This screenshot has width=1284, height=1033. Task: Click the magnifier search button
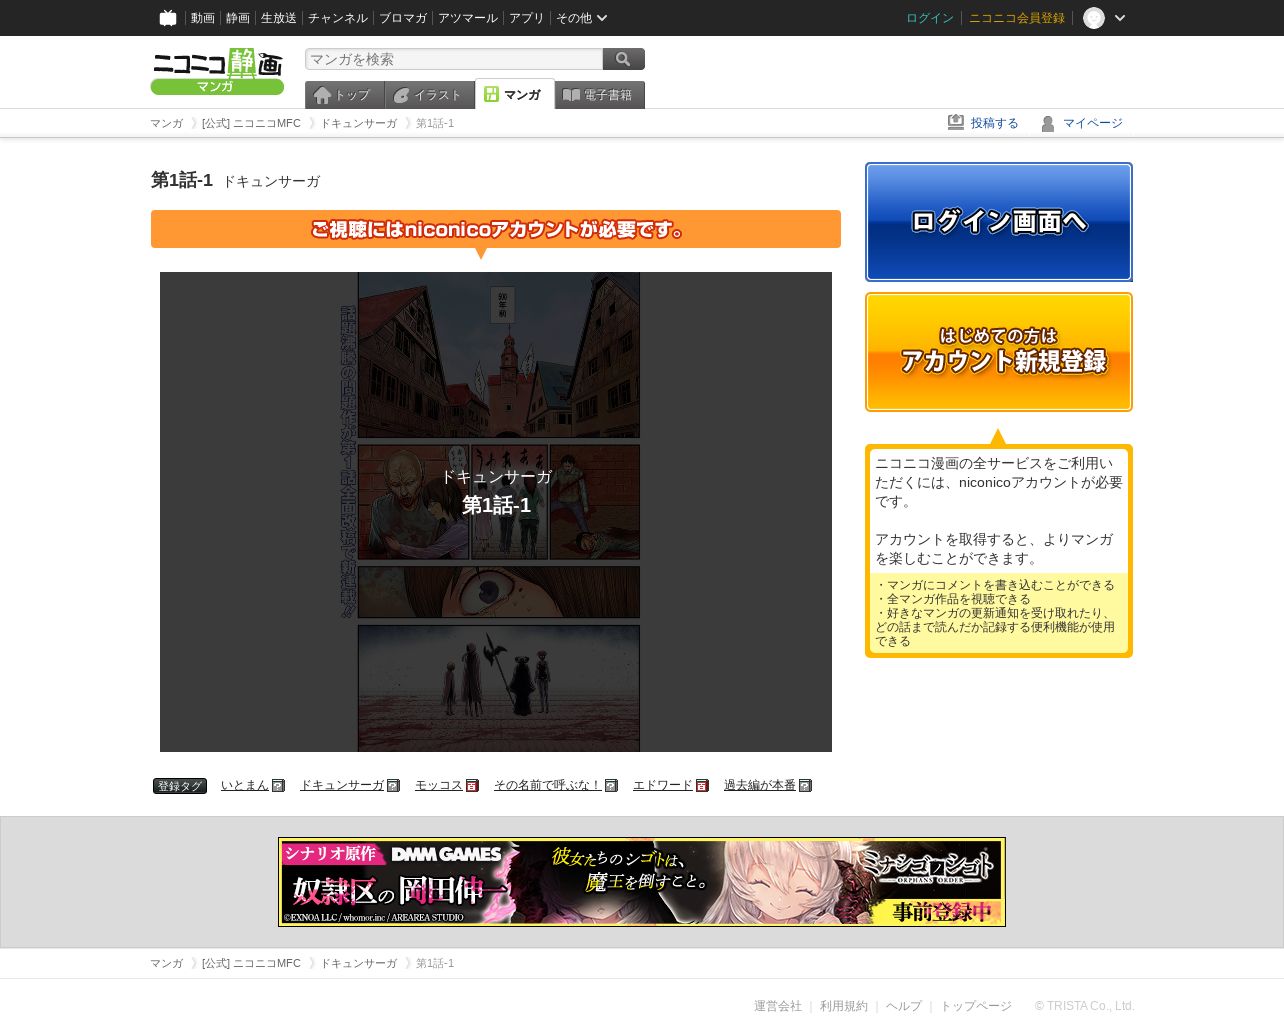pos(624,59)
